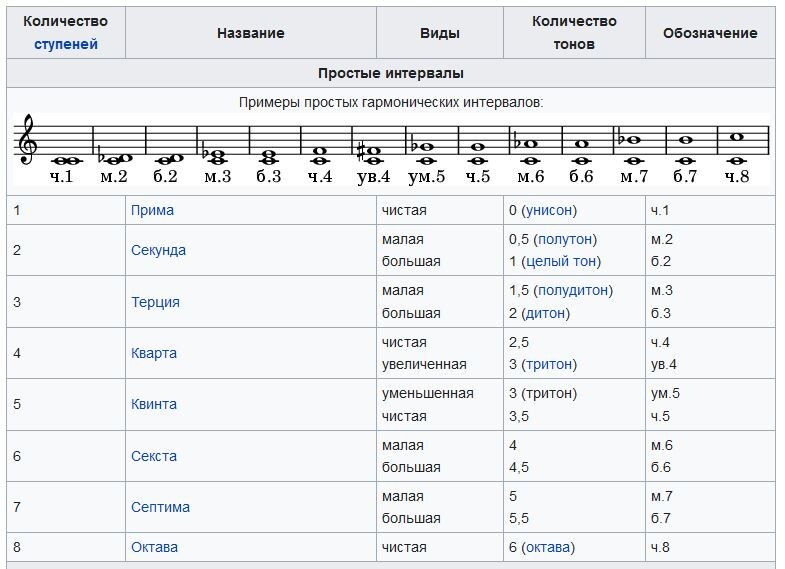The image size is (785, 569).
Task: Click the 'ч.8' cell in the Обозначение column
Action: pyautogui.click(x=660, y=547)
